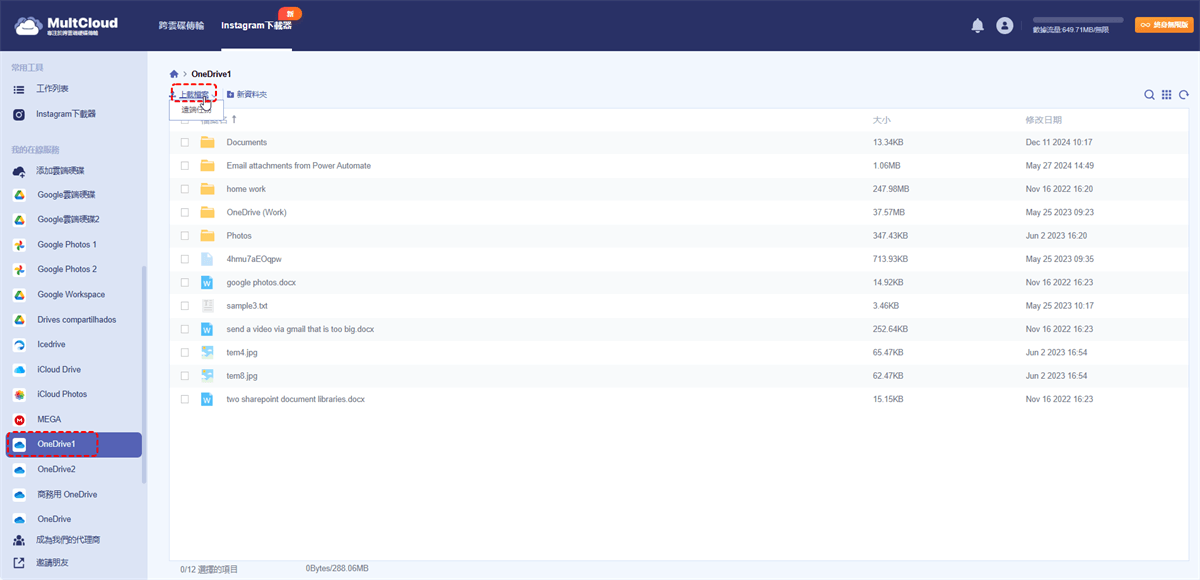Click the home work folder icon
Image resolution: width=1200 pixels, height=580 pixels.
click(x=207, y=189)
